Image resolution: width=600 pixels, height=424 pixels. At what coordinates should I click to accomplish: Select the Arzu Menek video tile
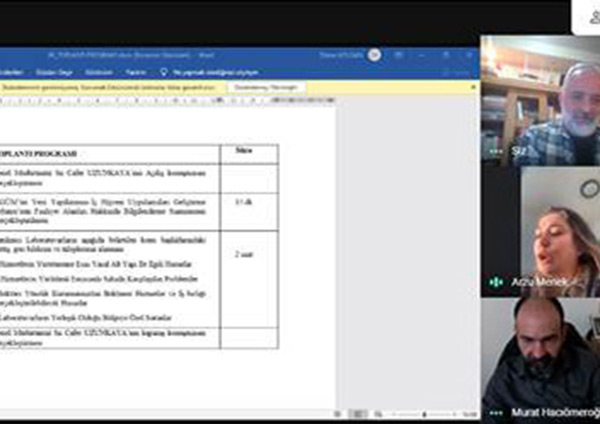click(540, 232)
